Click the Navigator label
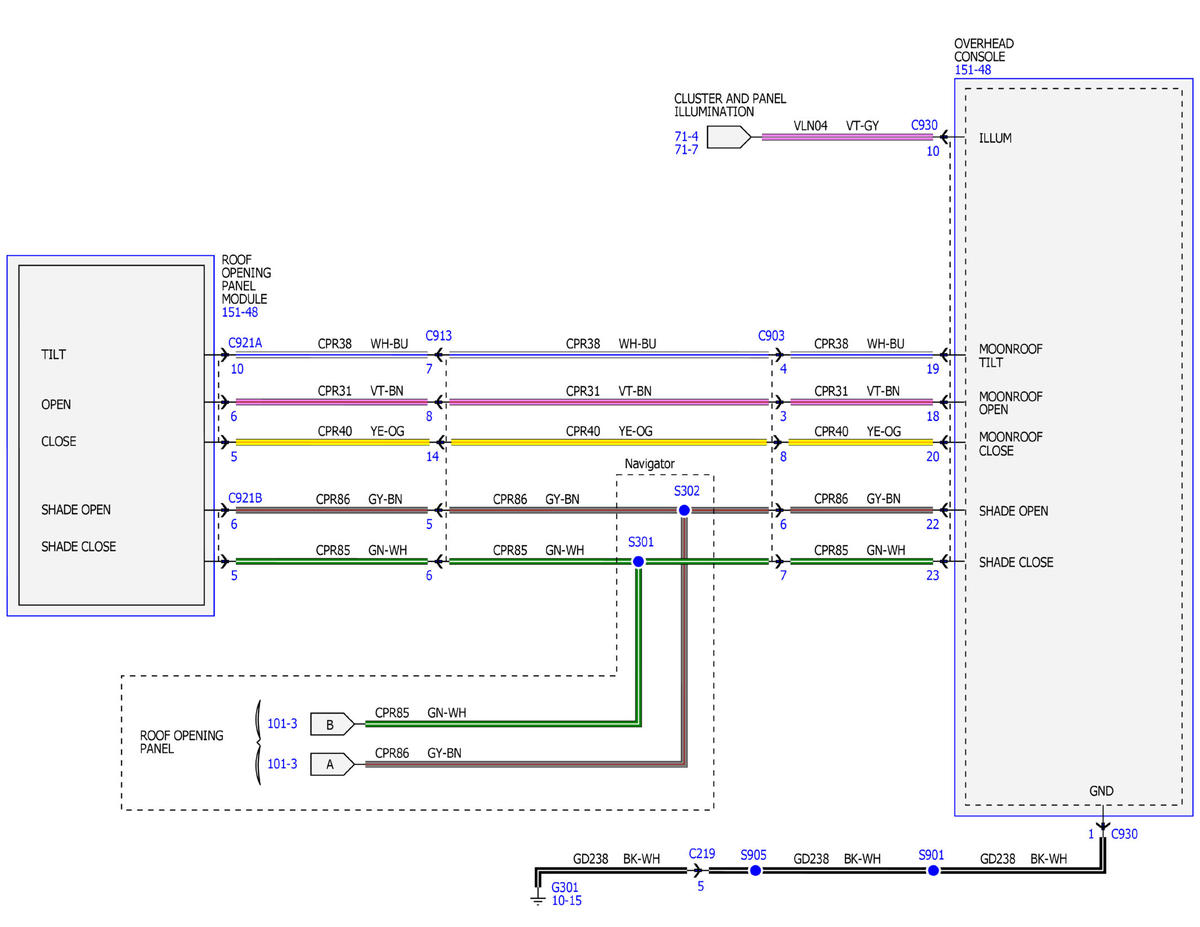The image size is (1200, 927). [650, 464]
